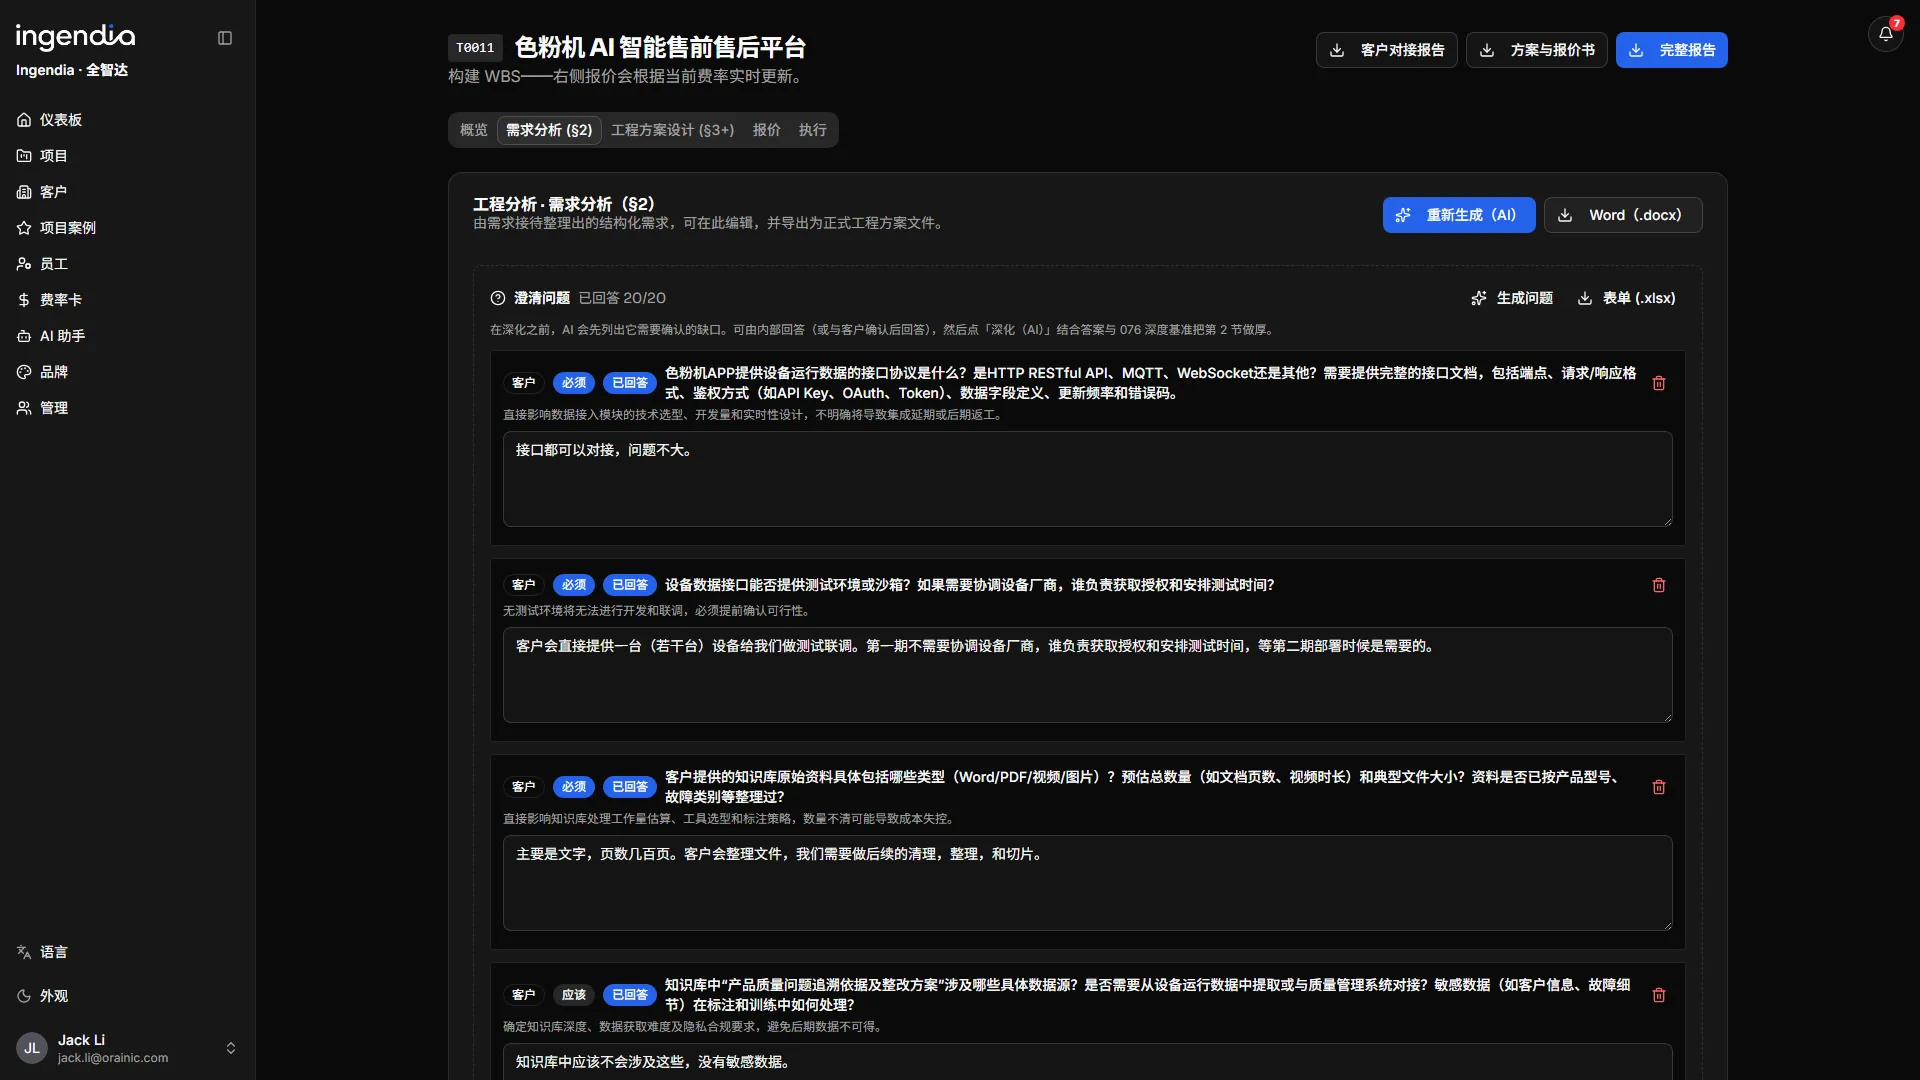Image resolution: width=1920 pixels, height=1080 pixels.
Task: Click the title 色粉机 AI 智能售前售后平台
Action: [660, 47]
